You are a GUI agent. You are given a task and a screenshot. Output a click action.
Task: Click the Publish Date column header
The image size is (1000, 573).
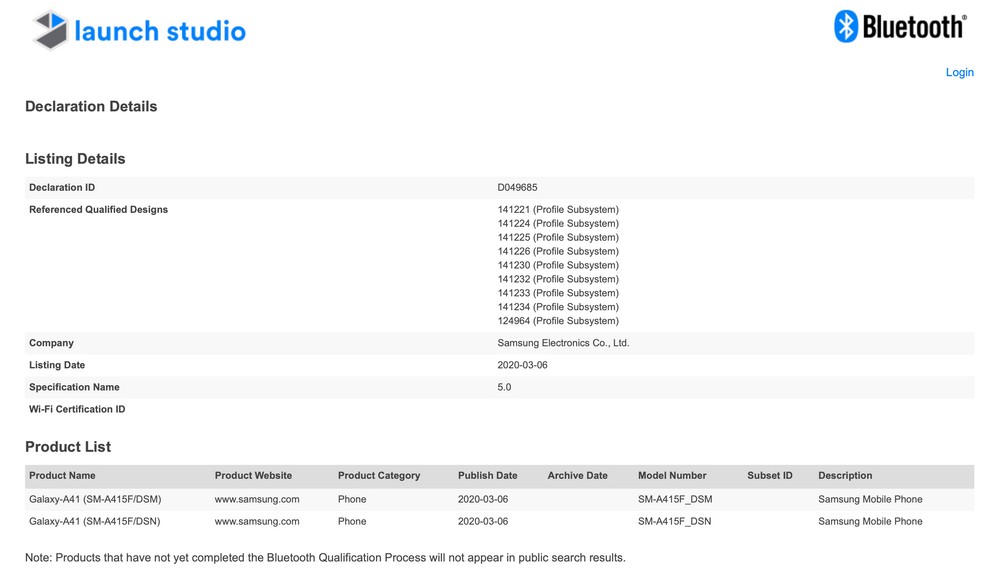(487, 476)
